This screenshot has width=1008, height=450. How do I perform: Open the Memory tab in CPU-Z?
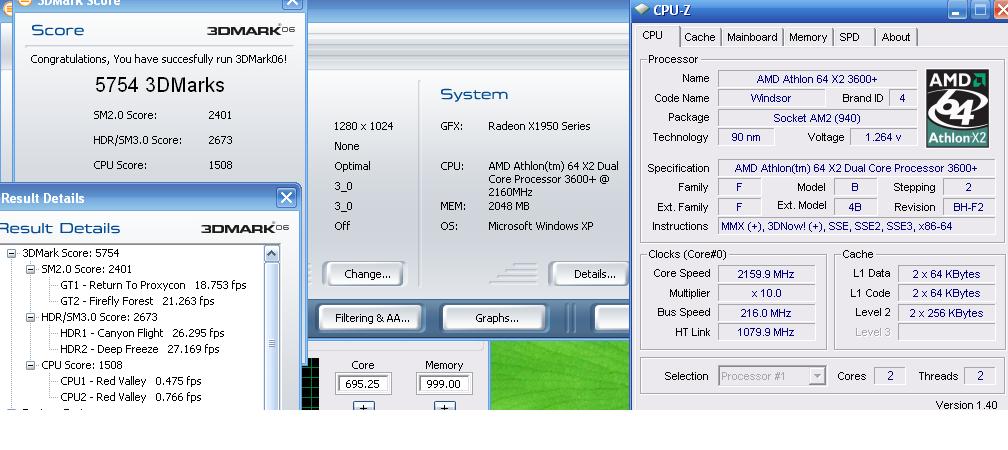(807, 37)
